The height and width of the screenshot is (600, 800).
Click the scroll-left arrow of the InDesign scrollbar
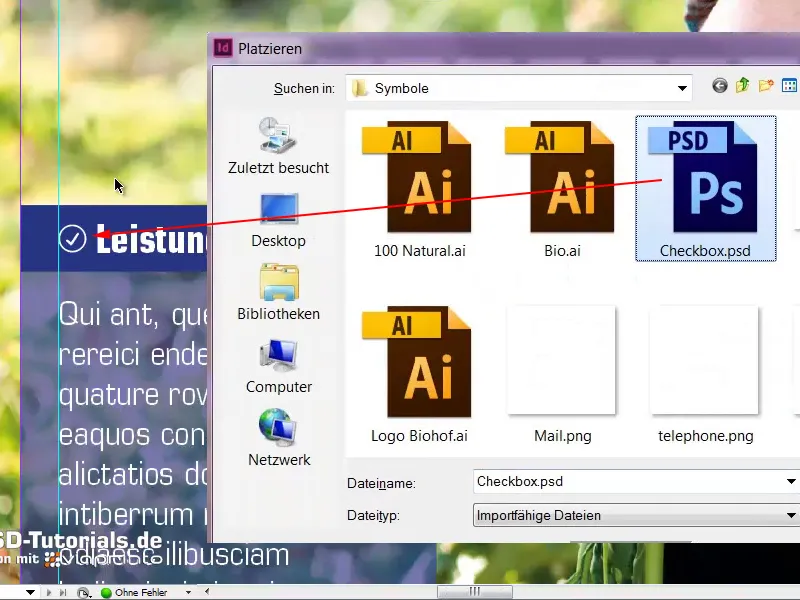pyautogui.click(x=207, y=592)
